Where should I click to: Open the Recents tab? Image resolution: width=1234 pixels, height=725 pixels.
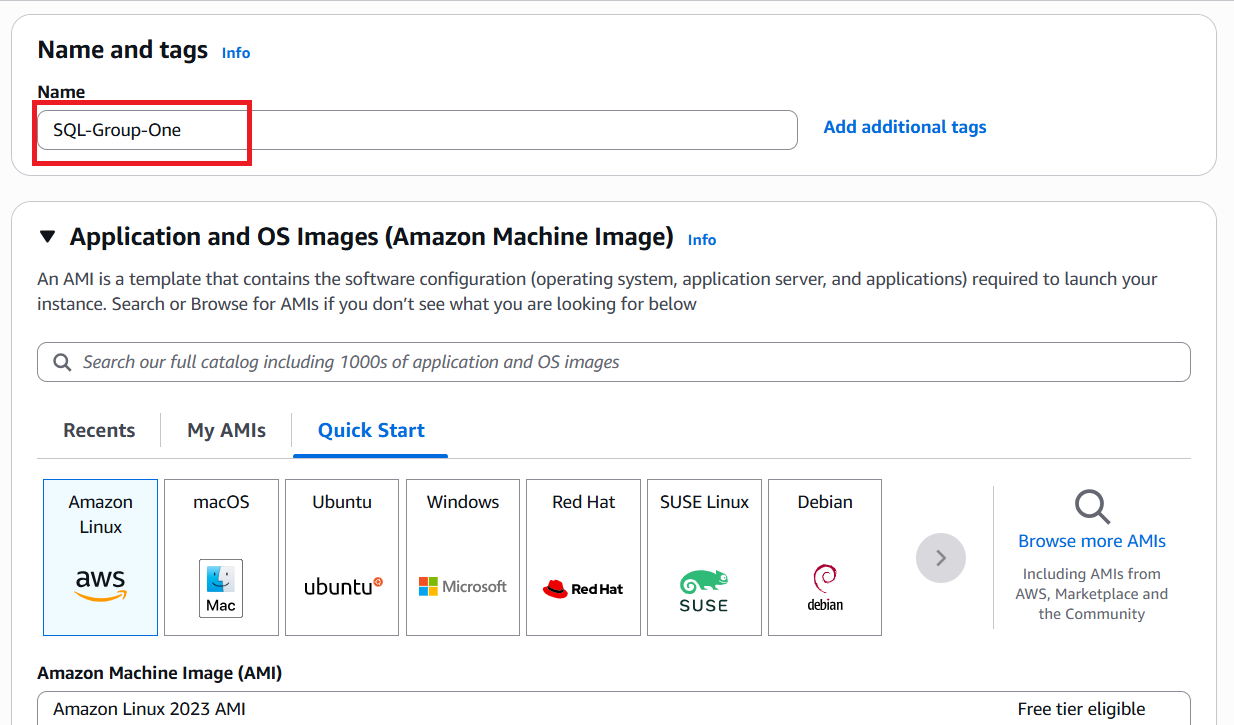(99, 430)
